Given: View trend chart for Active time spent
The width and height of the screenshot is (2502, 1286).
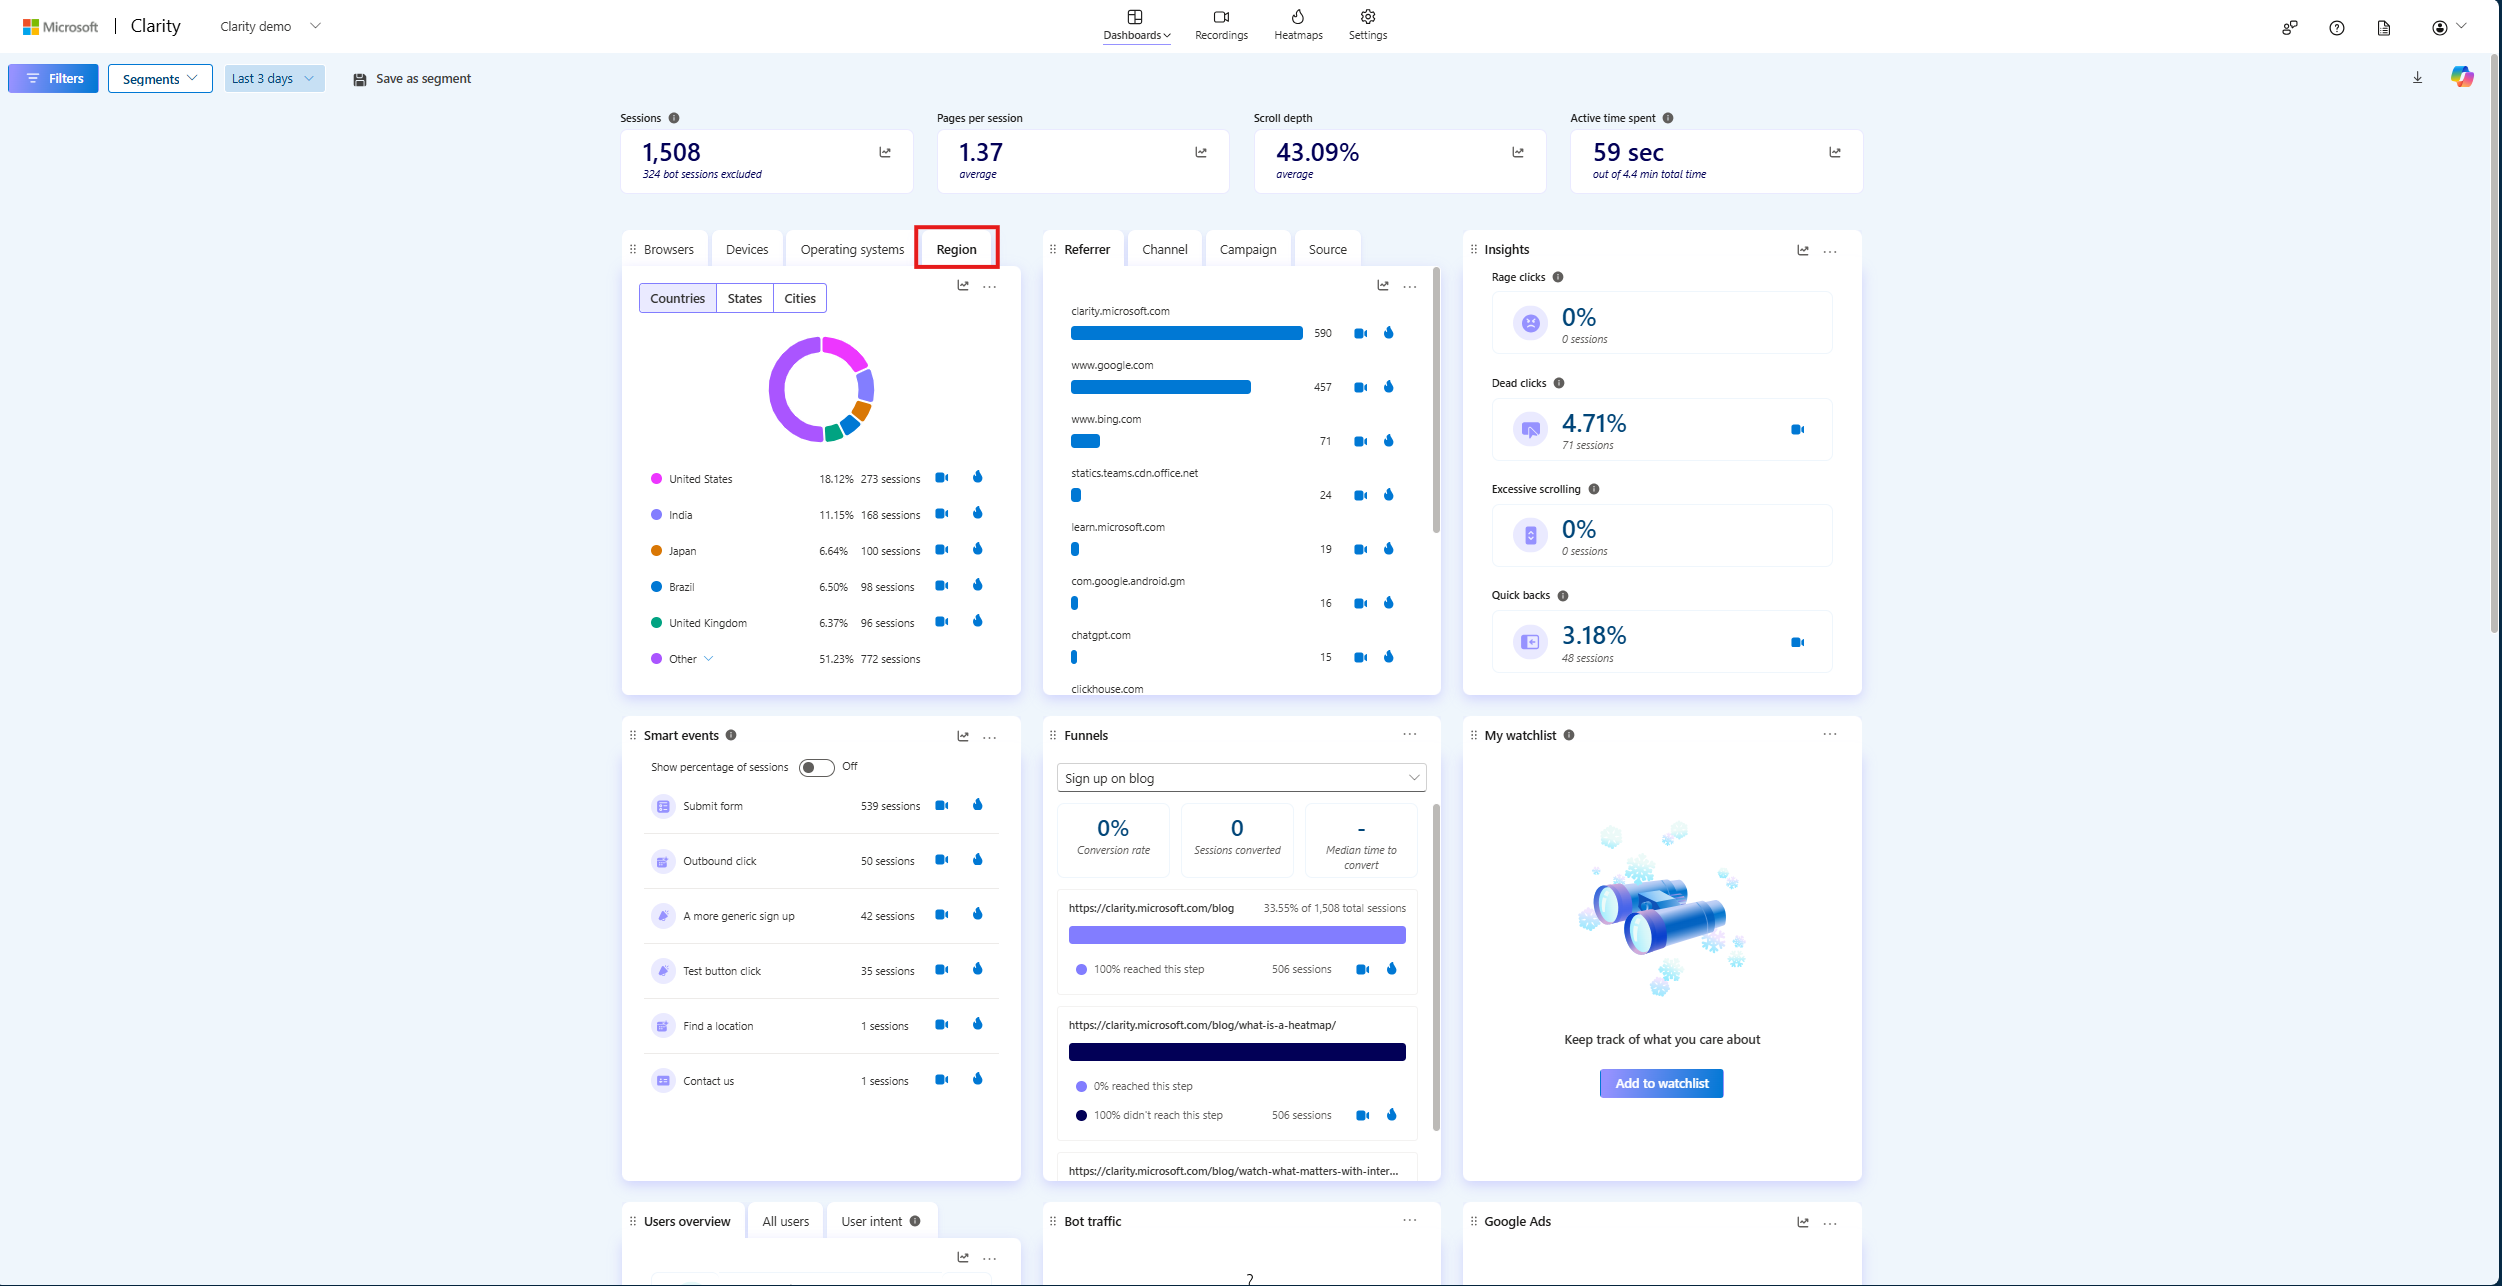Looking at the screenshot, I should pos(1835,153).
